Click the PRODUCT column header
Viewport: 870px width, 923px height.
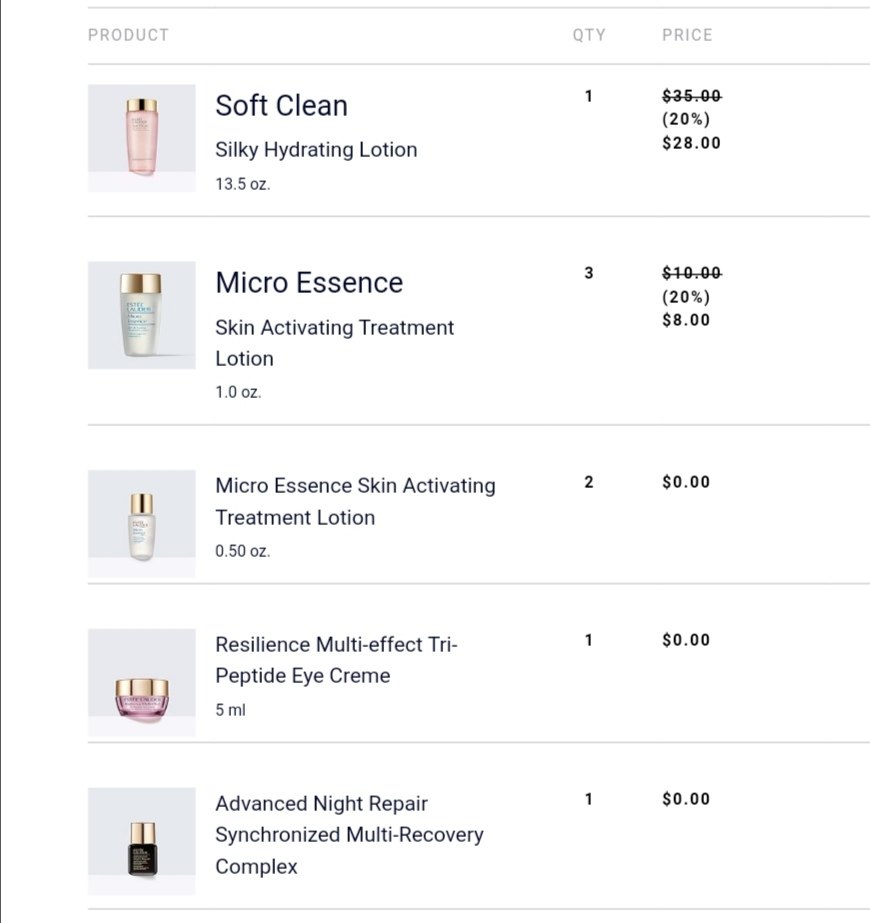pyautogui.click(x=128, y=35)
